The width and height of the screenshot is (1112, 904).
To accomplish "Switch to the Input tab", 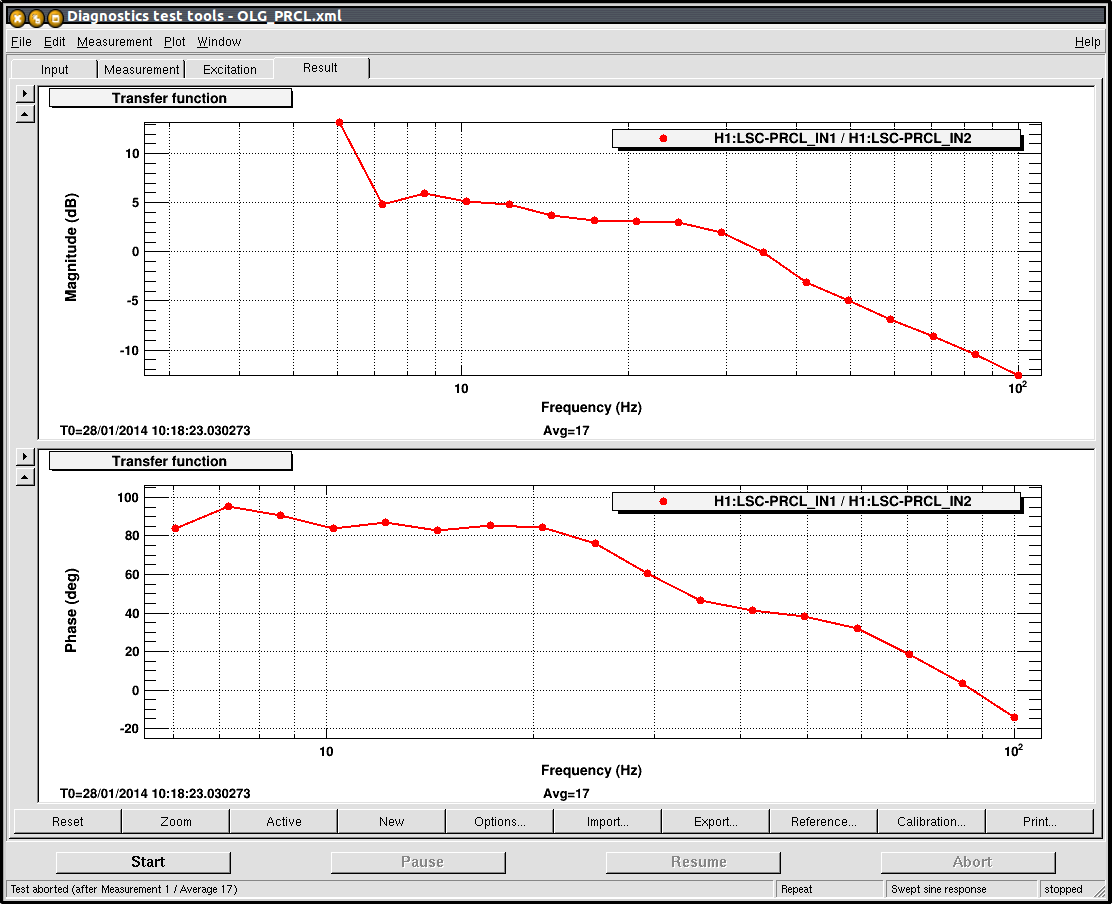I will point(55,69).
